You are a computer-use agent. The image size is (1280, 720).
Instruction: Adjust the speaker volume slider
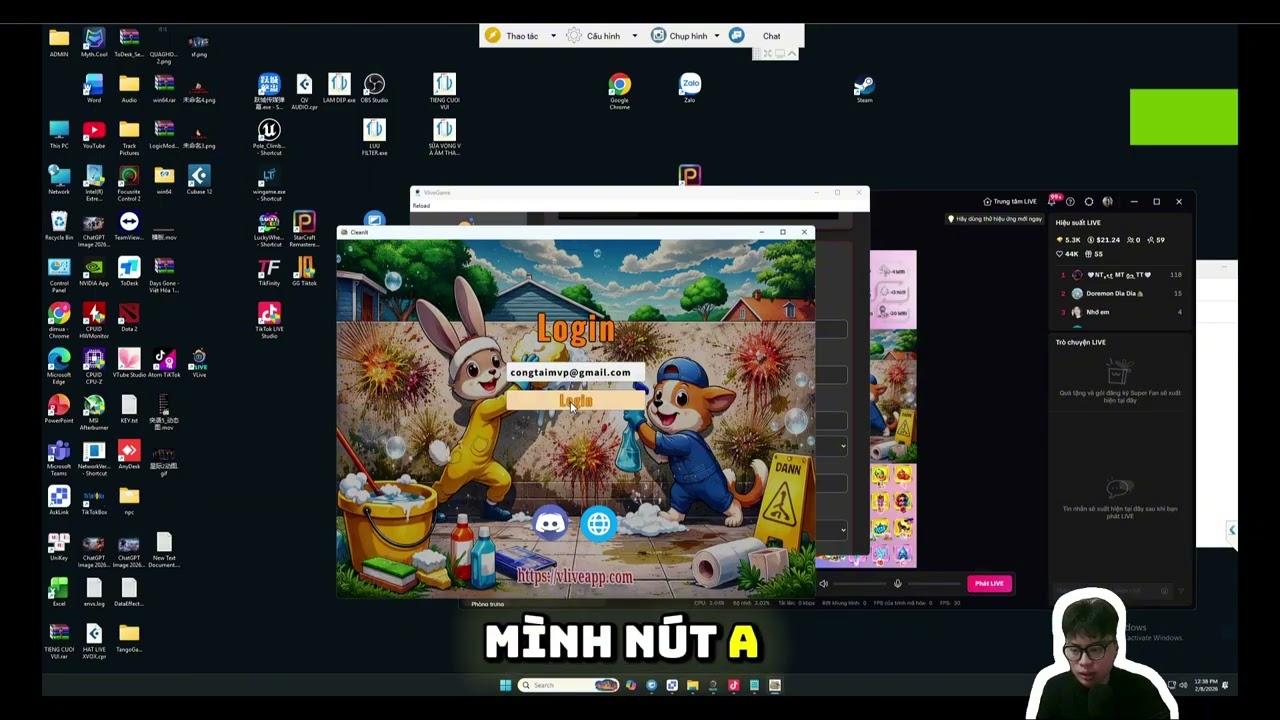[x=859, y=584]
